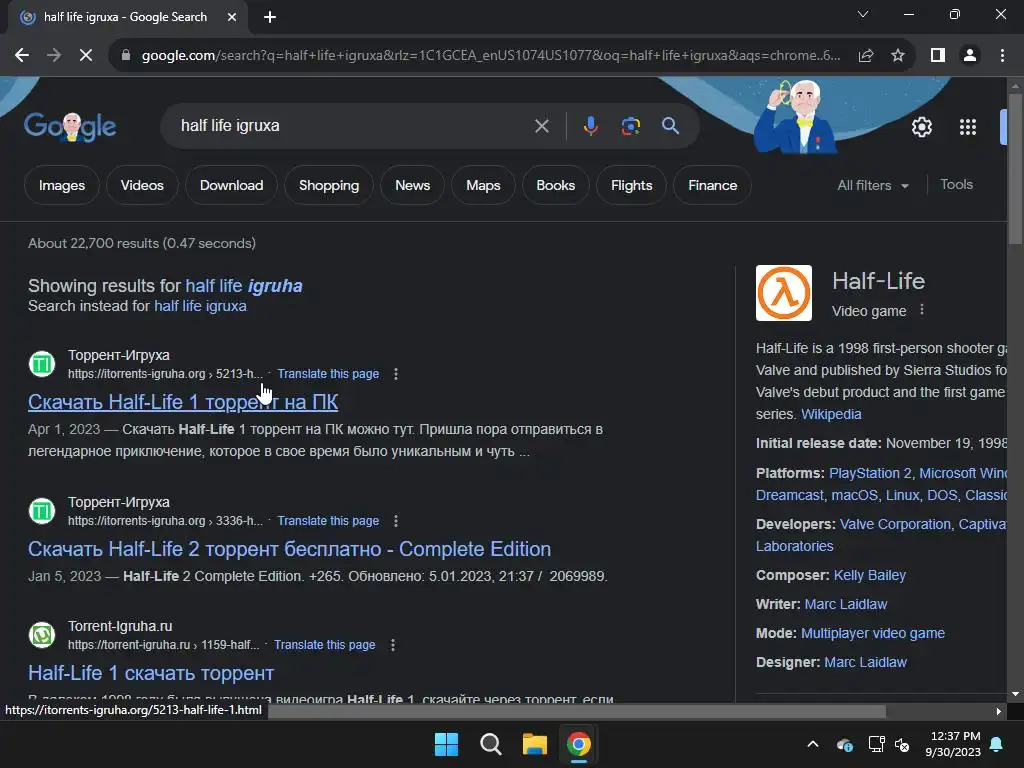The image size is (1024, 768).
Task: Open options for Half-Life 2 result
Action: [x=396, y=521]
